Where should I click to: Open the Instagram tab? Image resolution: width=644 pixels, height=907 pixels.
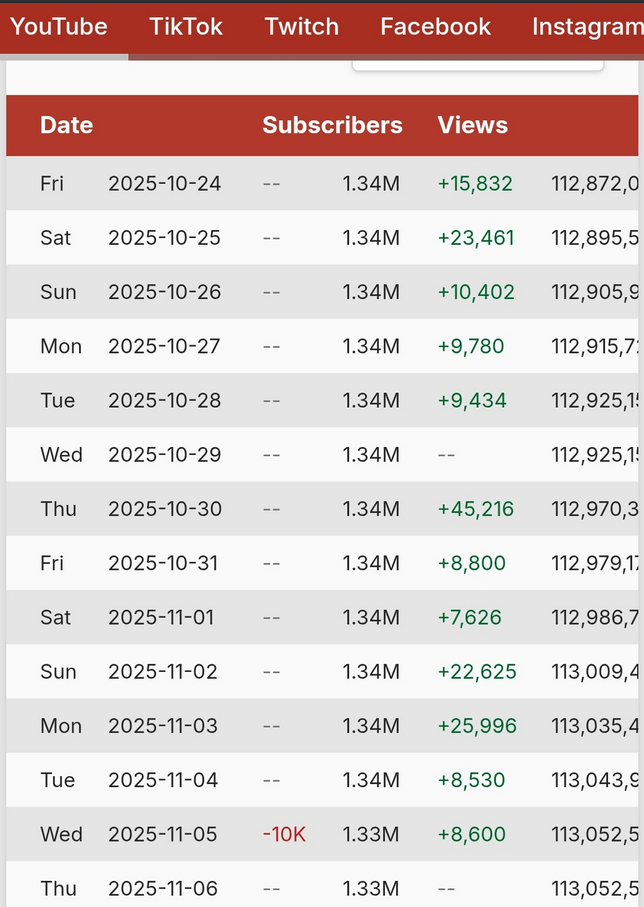[587, 27]
